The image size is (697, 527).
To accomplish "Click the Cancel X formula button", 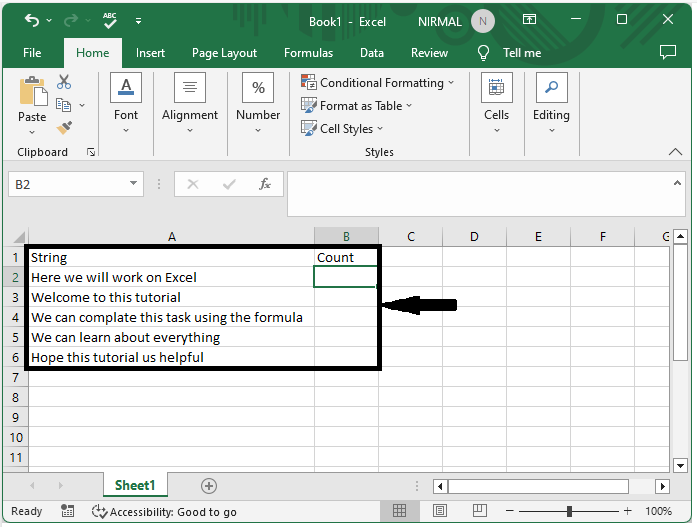I will click(x=193, y=184).
